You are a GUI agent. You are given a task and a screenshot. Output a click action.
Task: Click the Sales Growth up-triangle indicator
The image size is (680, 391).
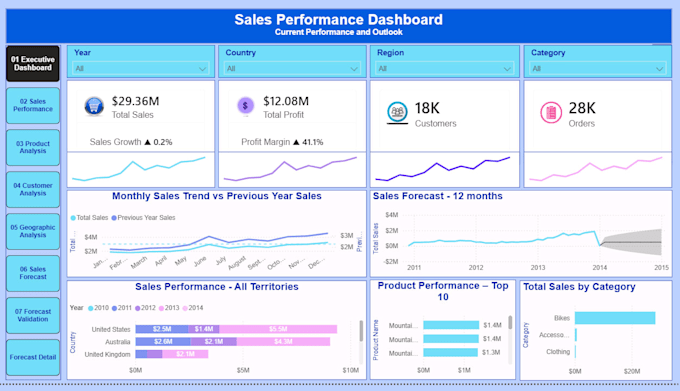click(x=147, y=142)
